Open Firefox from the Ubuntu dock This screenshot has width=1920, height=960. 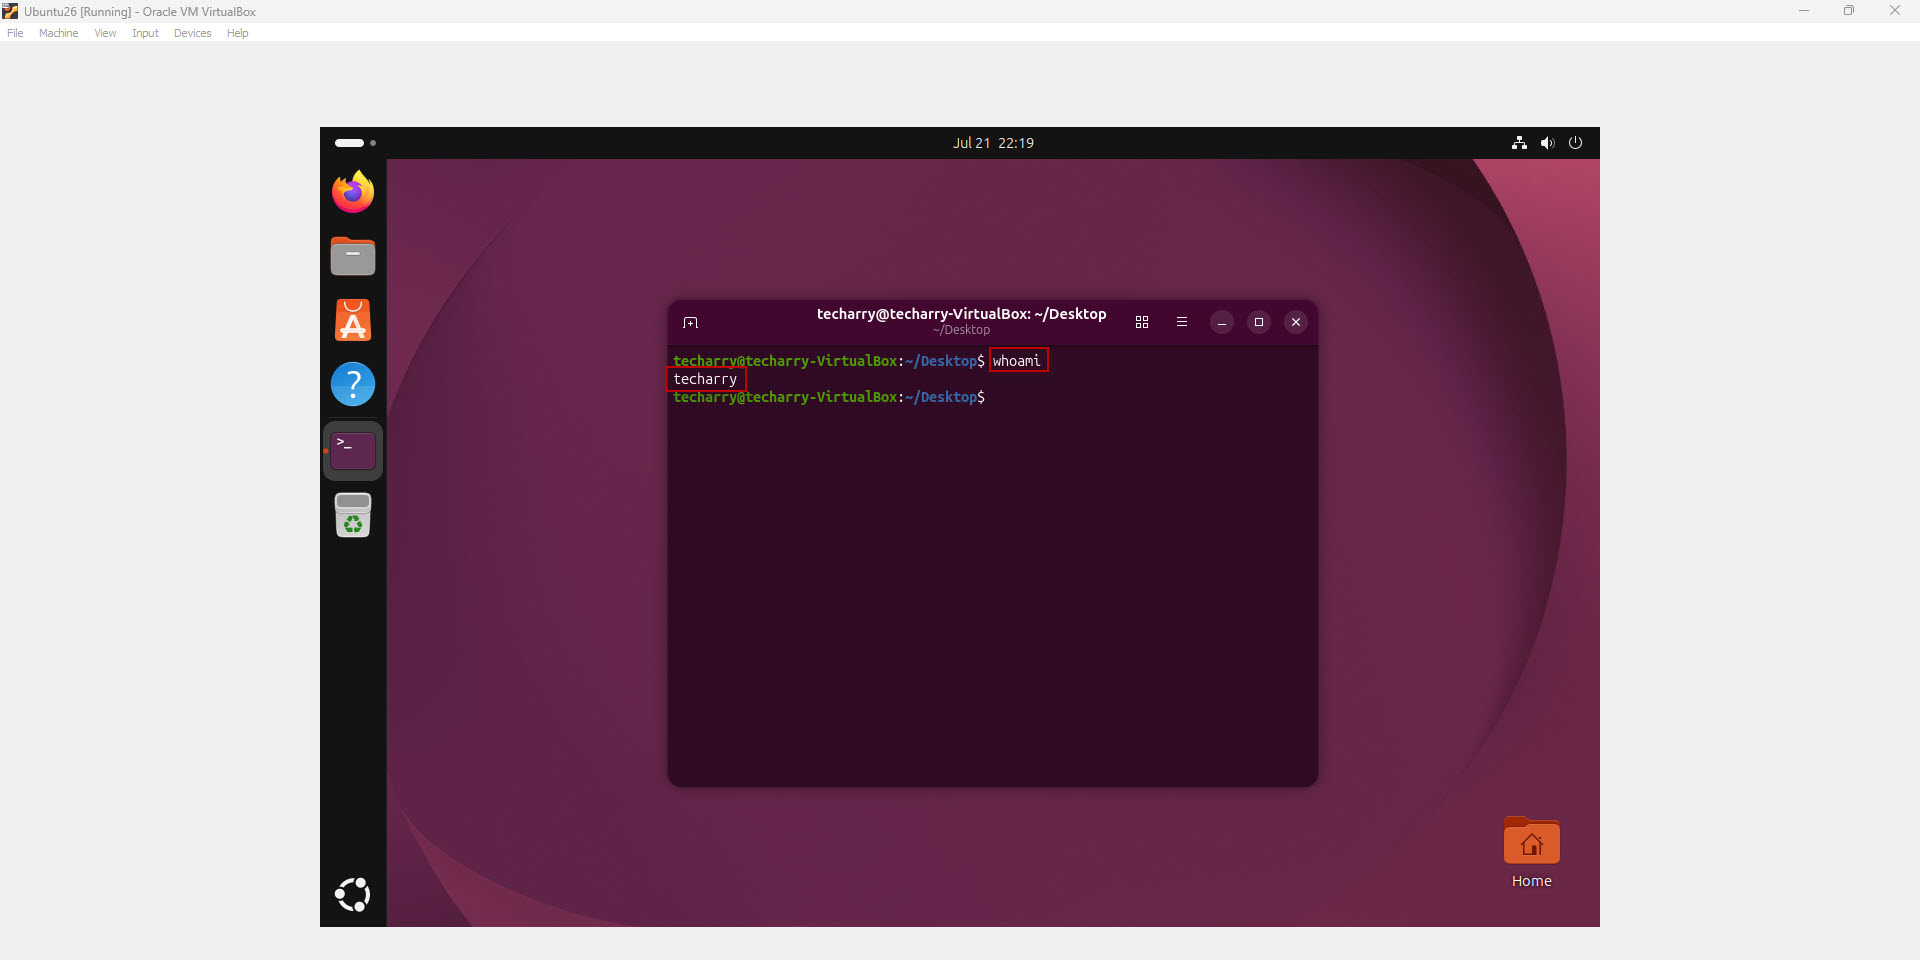[353, 192]
